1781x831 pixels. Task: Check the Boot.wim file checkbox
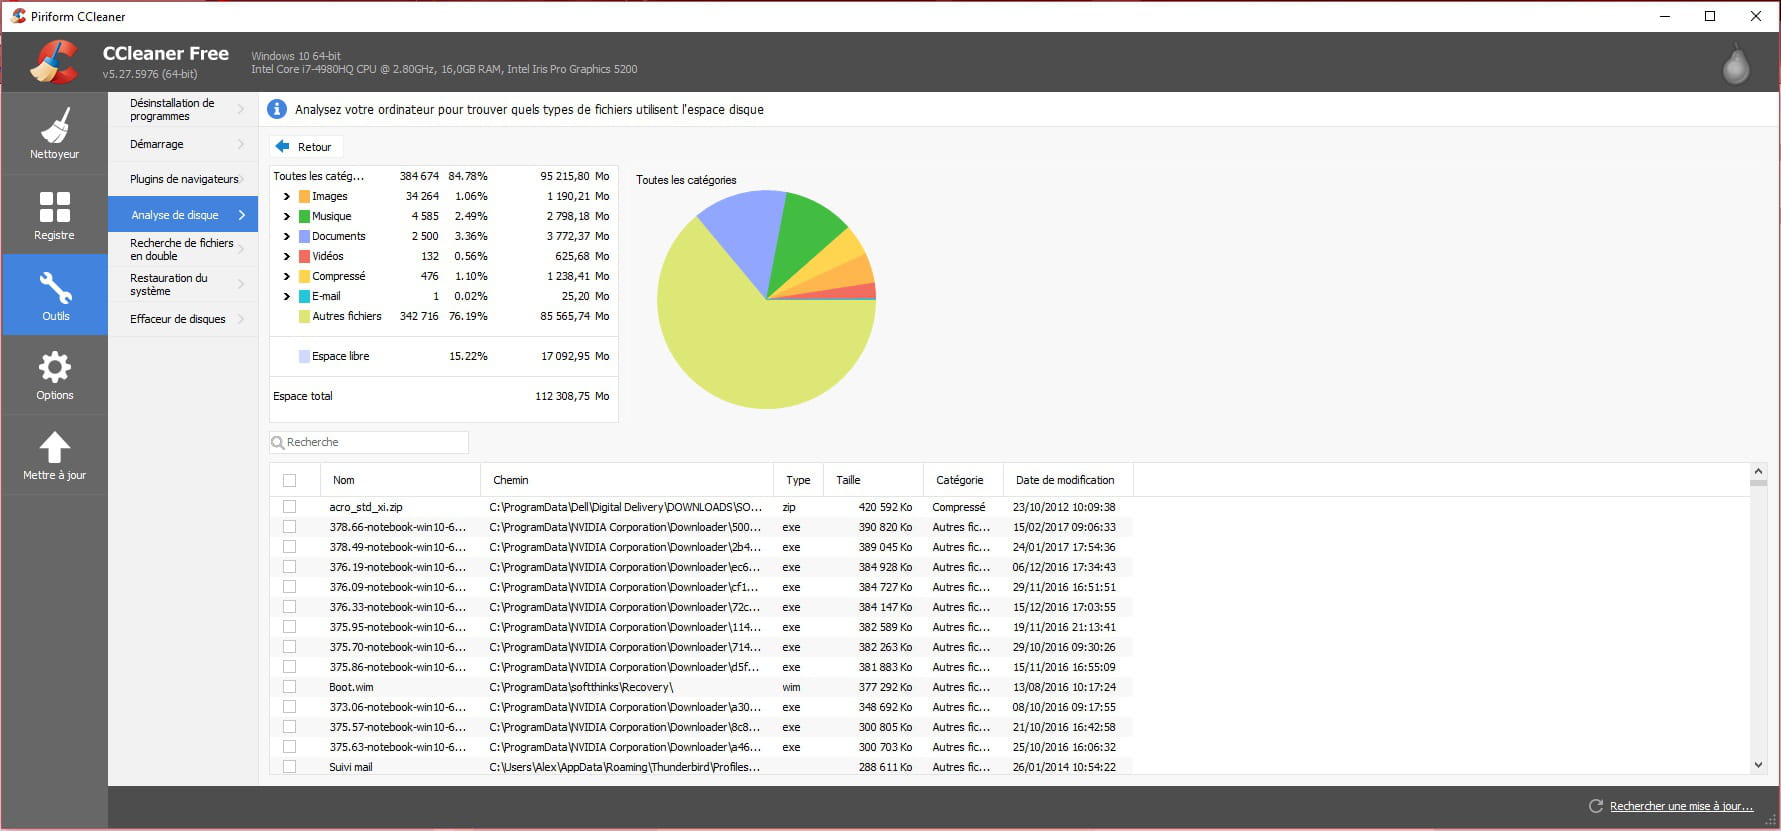coord(289,687)
